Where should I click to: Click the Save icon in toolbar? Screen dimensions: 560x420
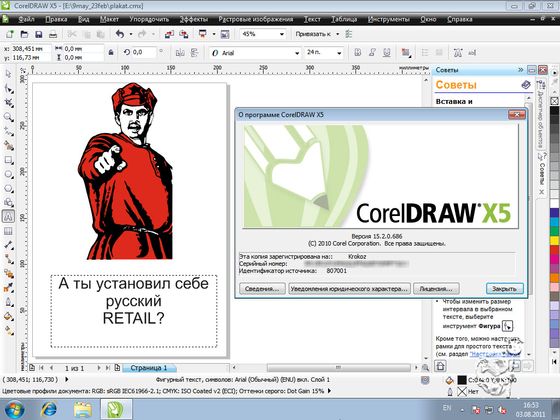pyautogui.click(x=39, y=34)
